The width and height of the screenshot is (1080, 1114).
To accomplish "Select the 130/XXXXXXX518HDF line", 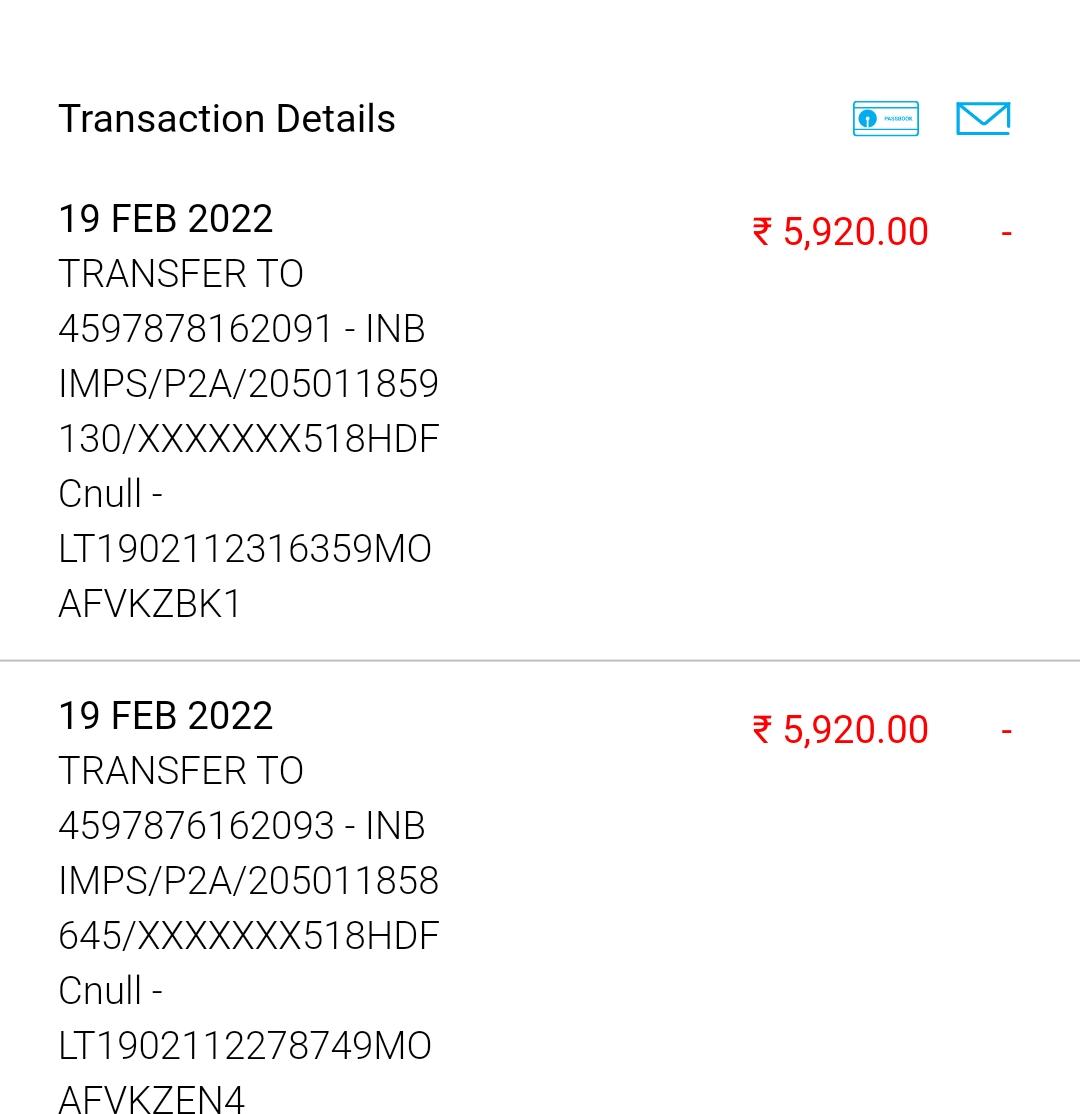I will (x=249, y=439).
